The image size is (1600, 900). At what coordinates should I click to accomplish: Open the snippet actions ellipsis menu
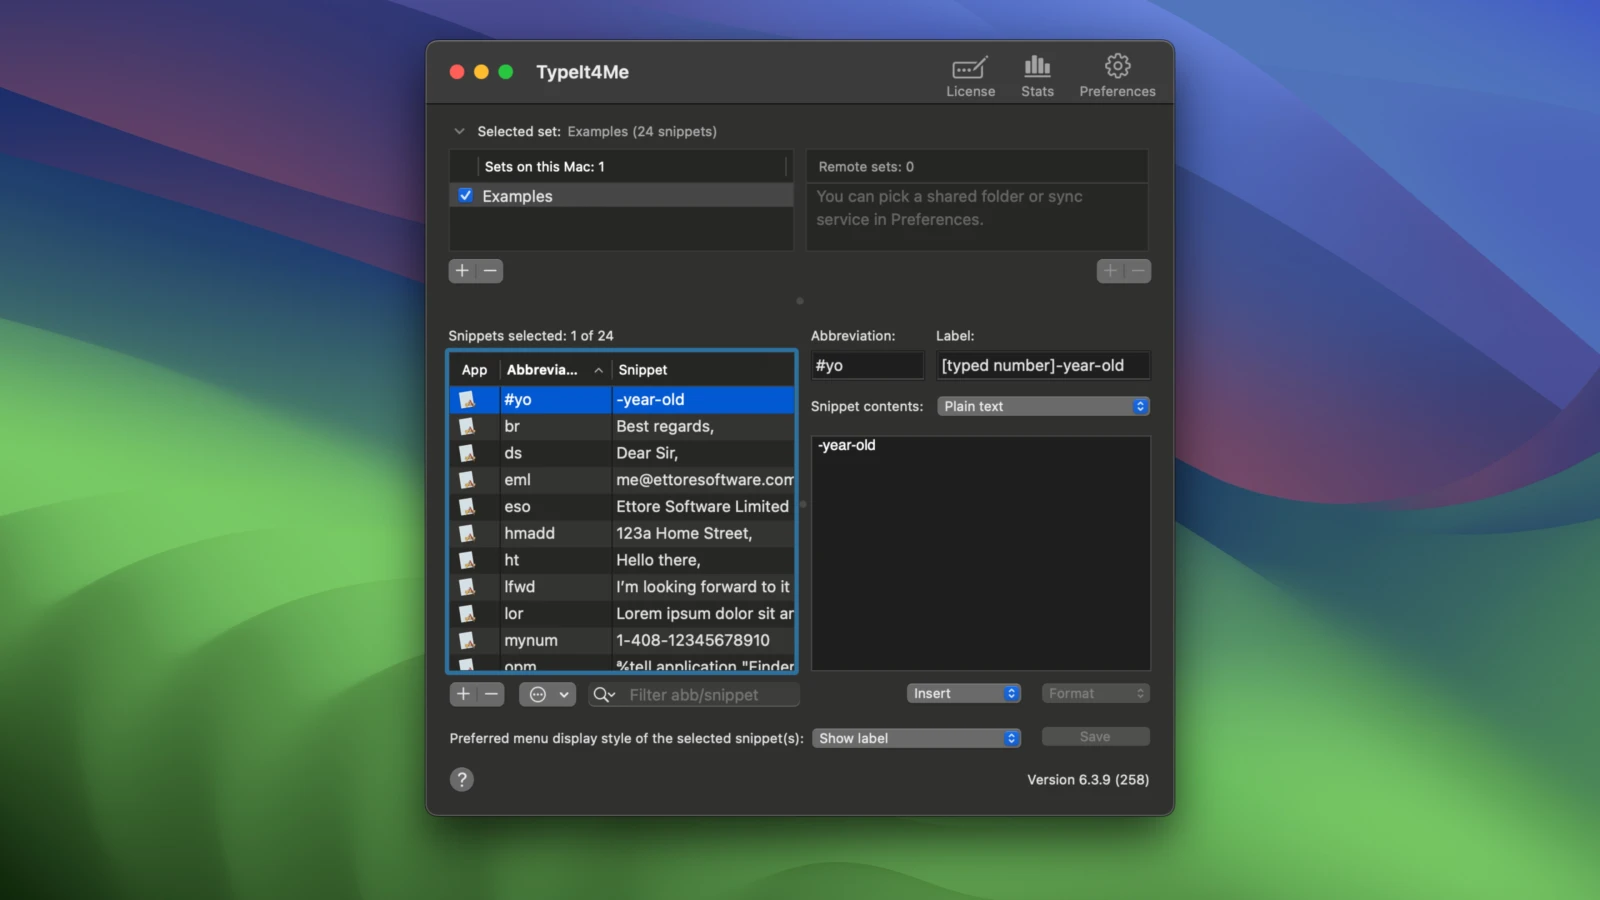[547, 695]
